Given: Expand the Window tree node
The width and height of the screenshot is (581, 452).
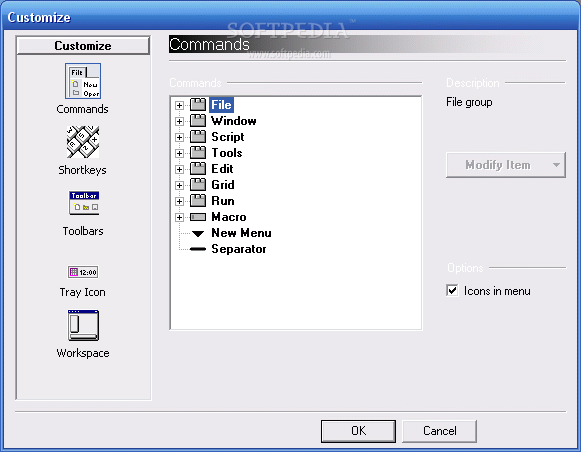Looking at the screenshot, I should point(179,121).
